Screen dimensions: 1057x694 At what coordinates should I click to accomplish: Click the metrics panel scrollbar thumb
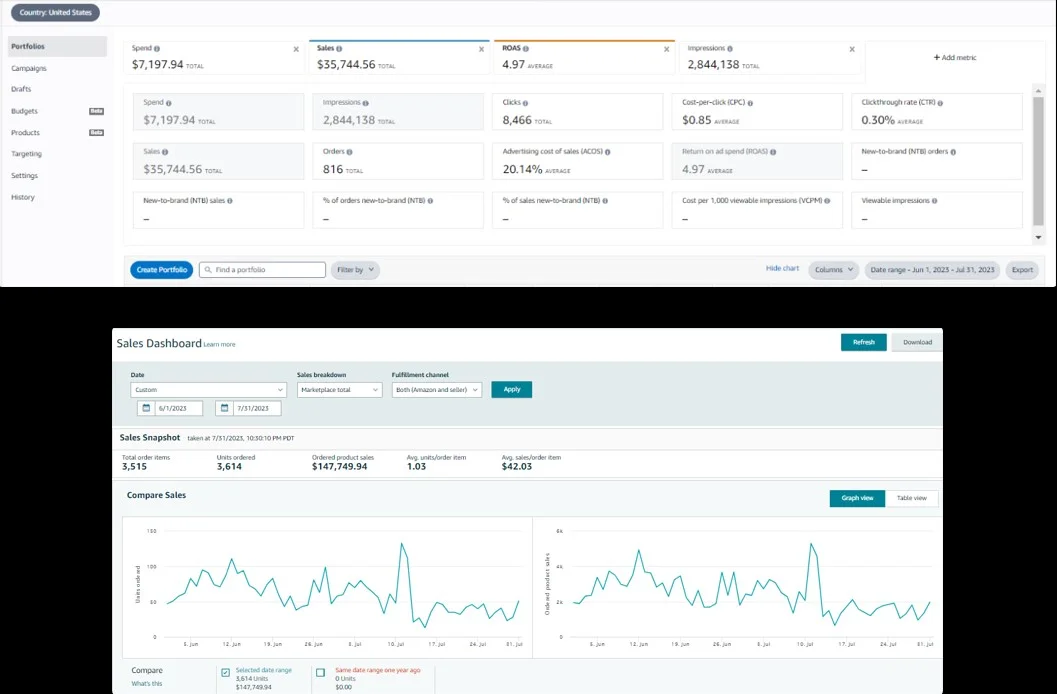1038,160
